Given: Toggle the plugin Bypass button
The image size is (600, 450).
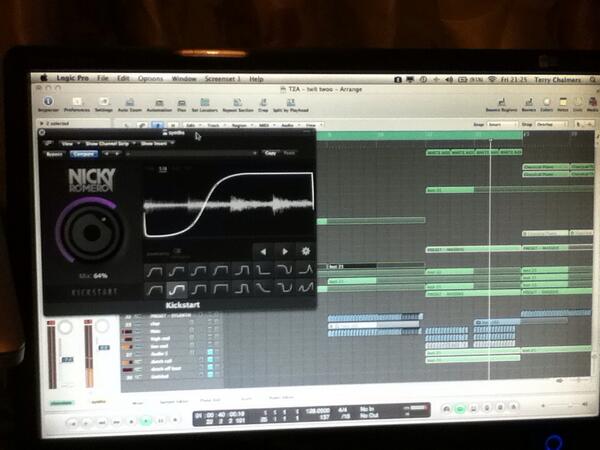Looking at the screenshot, I should (54, 154).
